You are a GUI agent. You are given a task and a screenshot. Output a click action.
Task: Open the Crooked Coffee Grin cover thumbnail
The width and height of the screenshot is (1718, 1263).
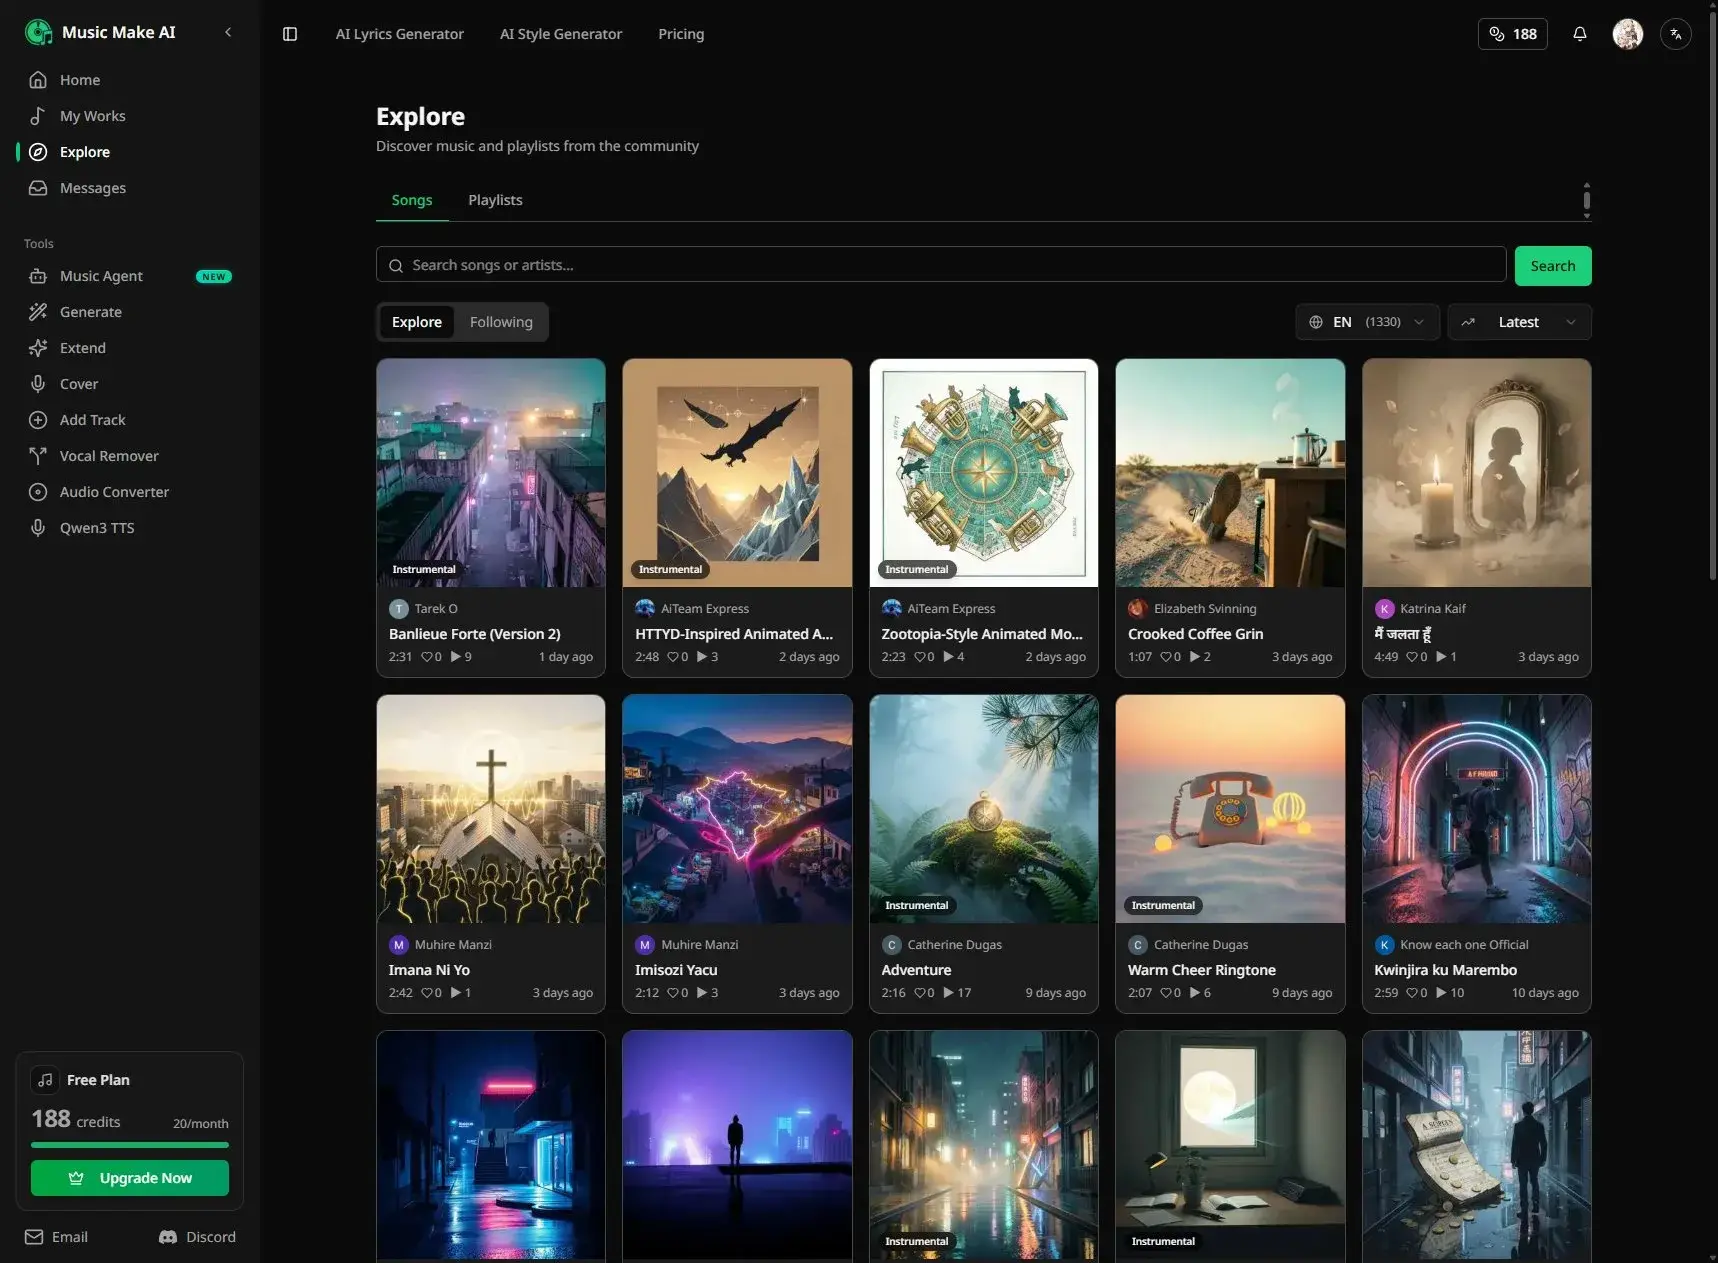coord(1230,473)
